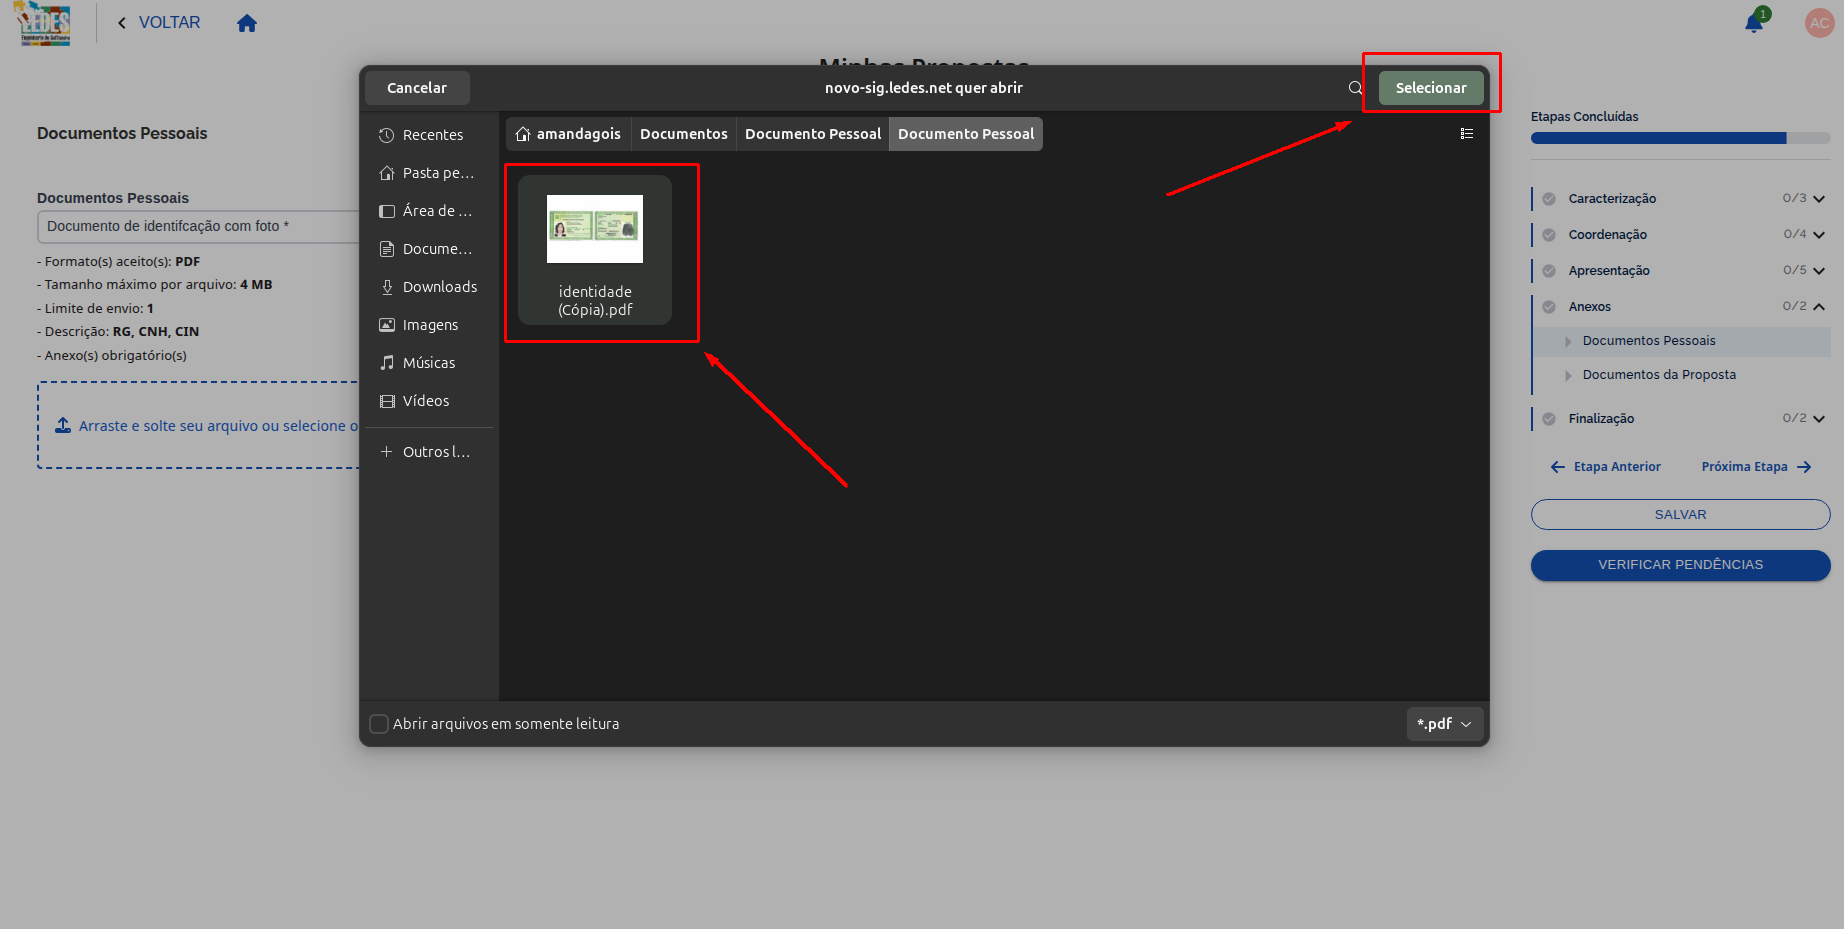The height and width of the screenshot is (929, 1844).
Task: Click Próxima Etapa link
Action: (1756, 467)
